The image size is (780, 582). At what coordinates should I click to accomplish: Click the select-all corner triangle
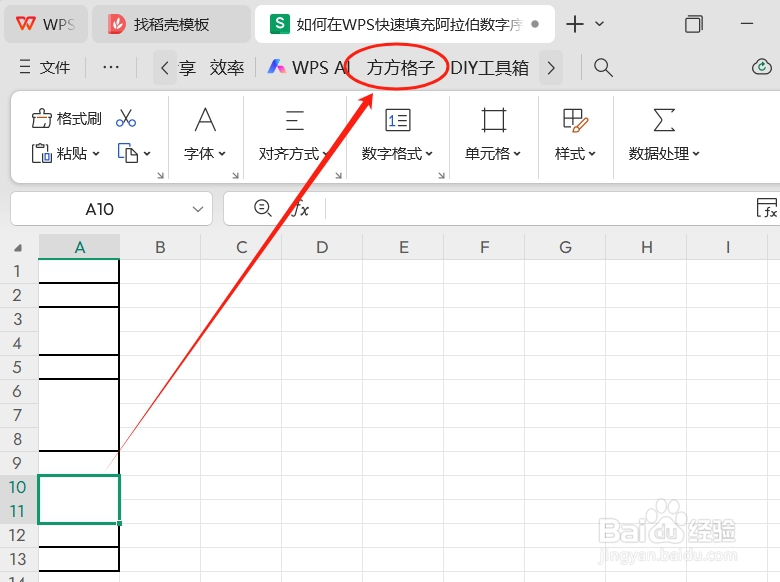[18, 247]
